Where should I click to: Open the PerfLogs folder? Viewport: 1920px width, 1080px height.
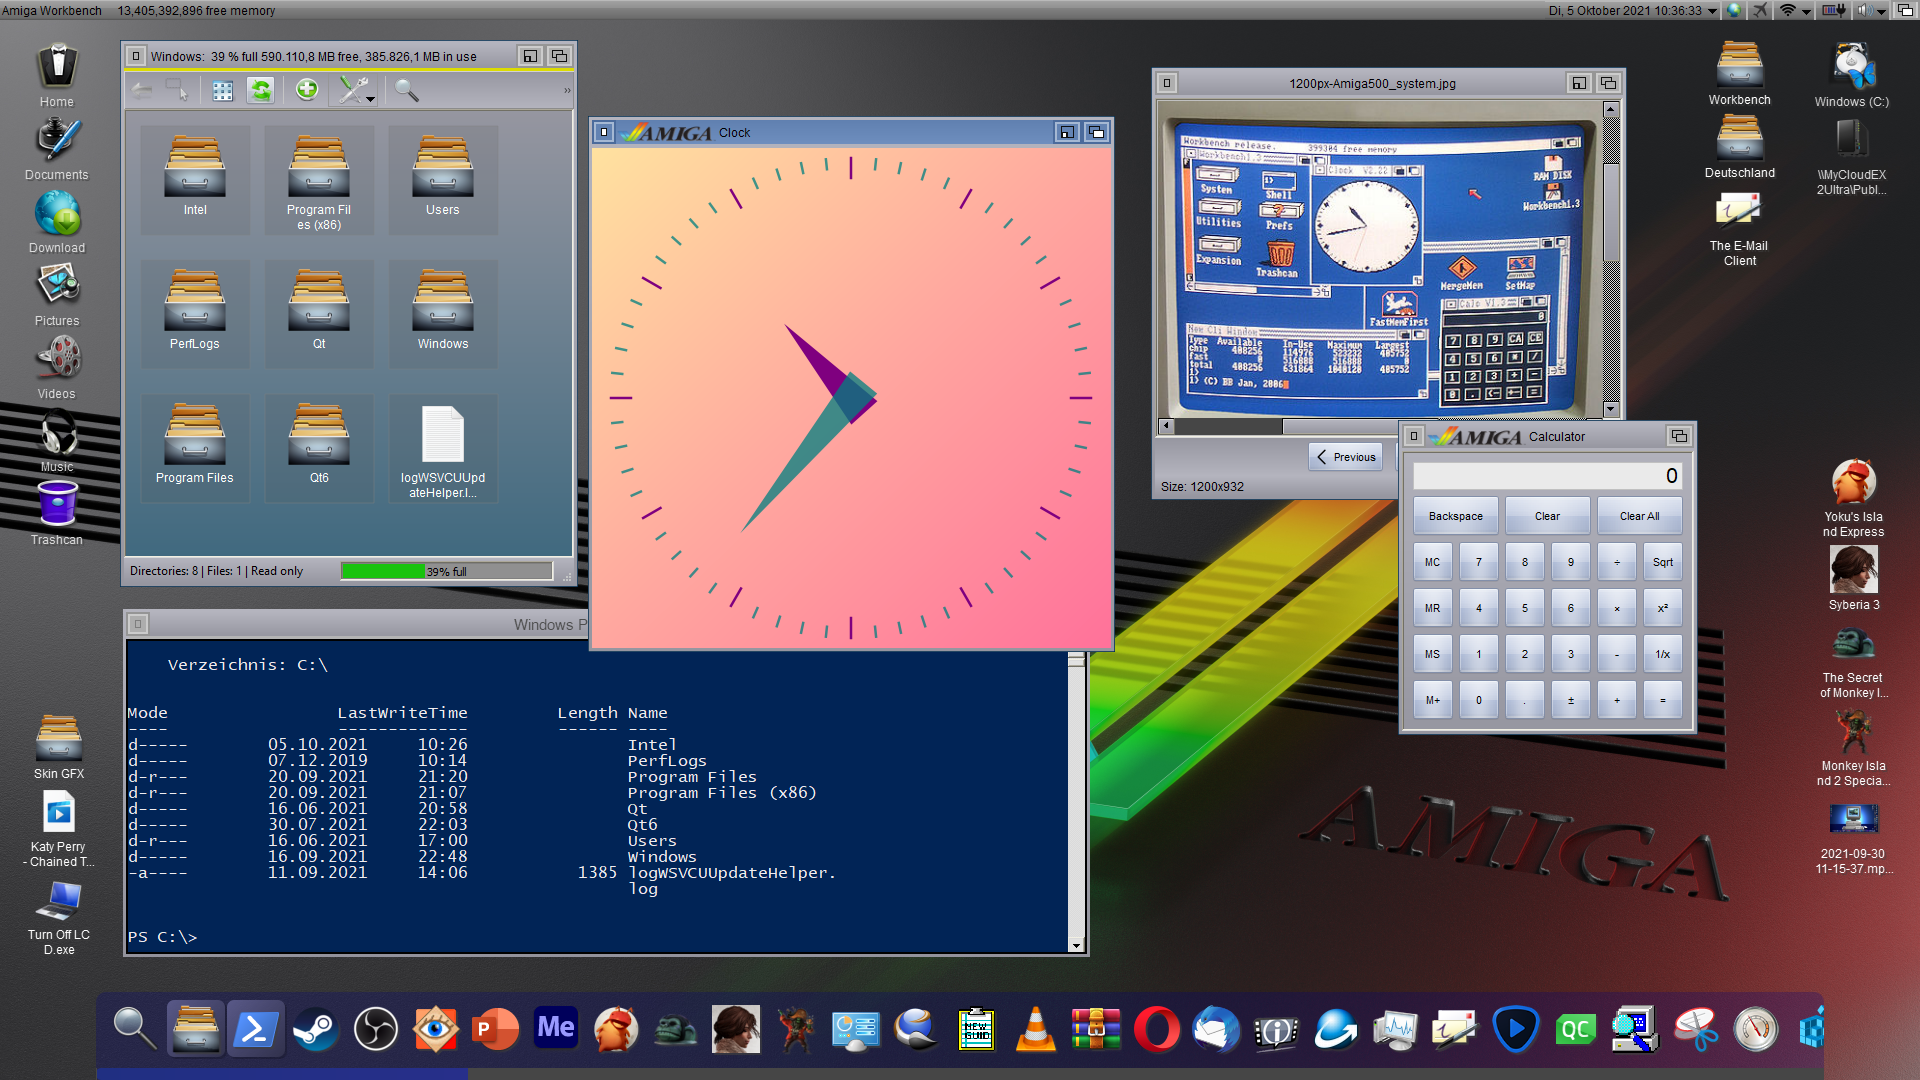coord(195,312)
